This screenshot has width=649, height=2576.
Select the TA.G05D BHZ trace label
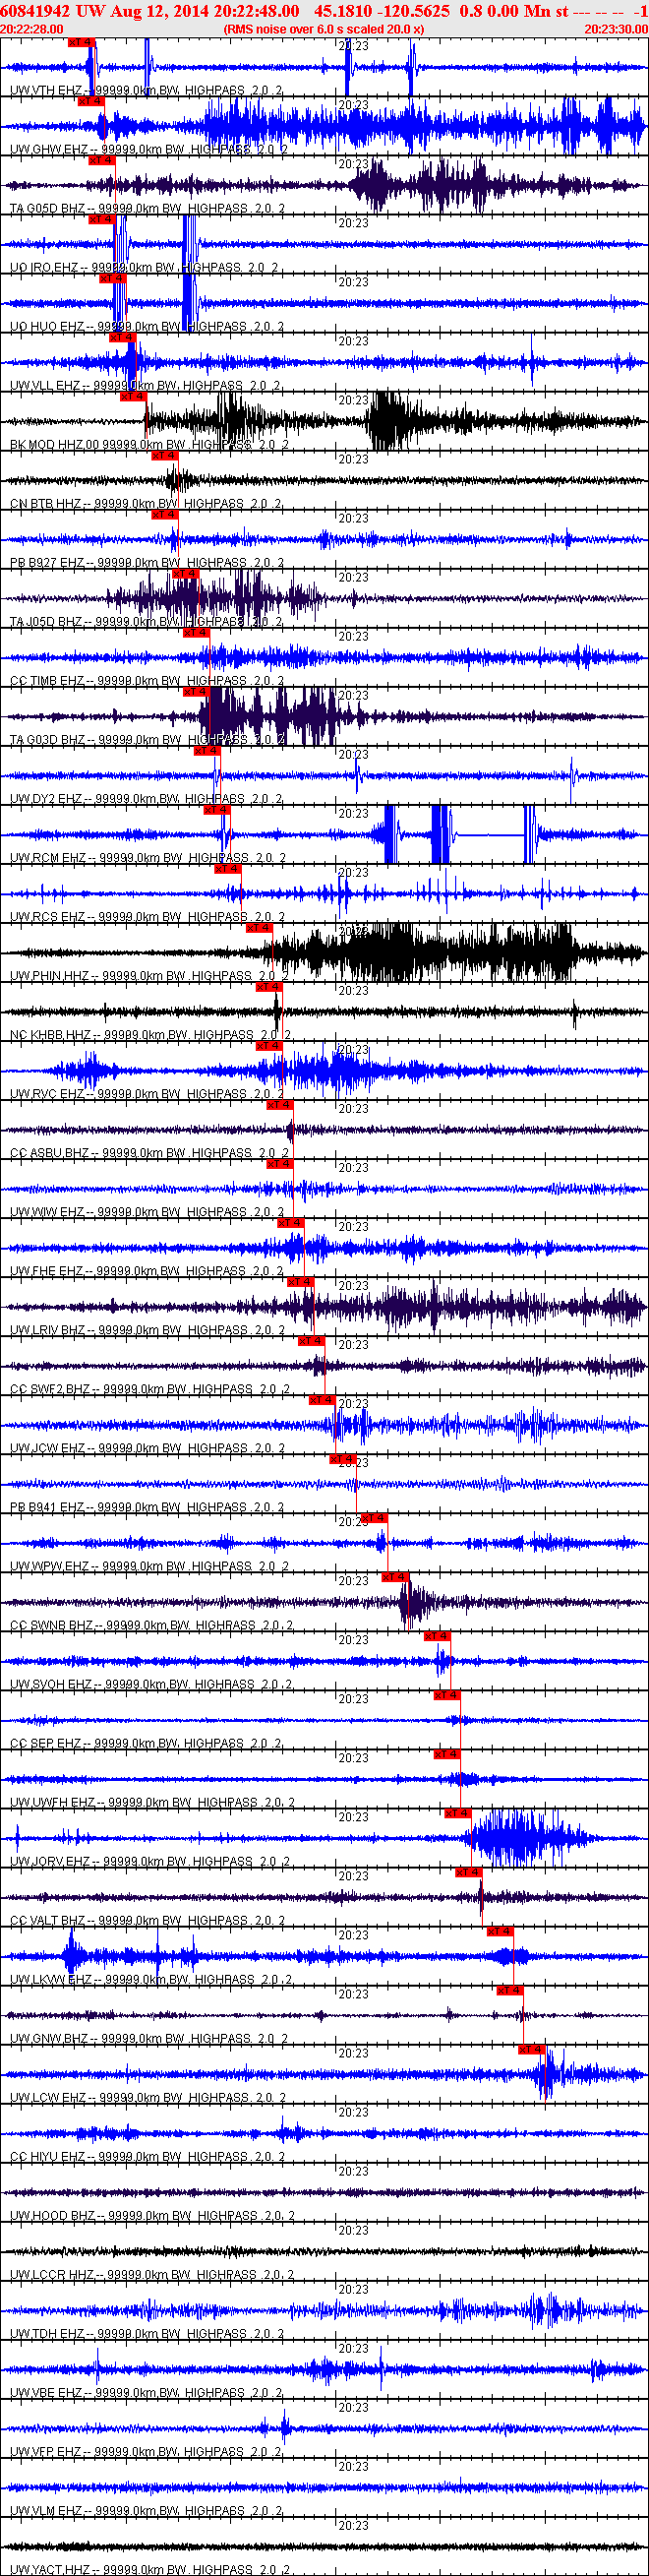click(x=148, y=209)
